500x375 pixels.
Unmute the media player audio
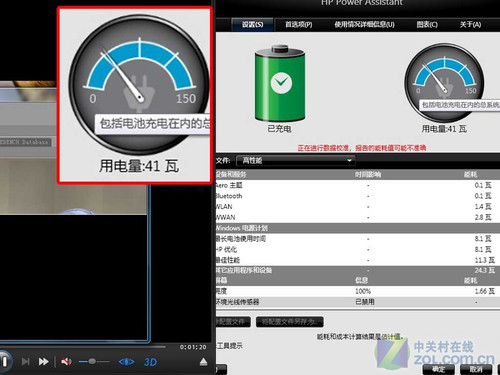[66, 362]
